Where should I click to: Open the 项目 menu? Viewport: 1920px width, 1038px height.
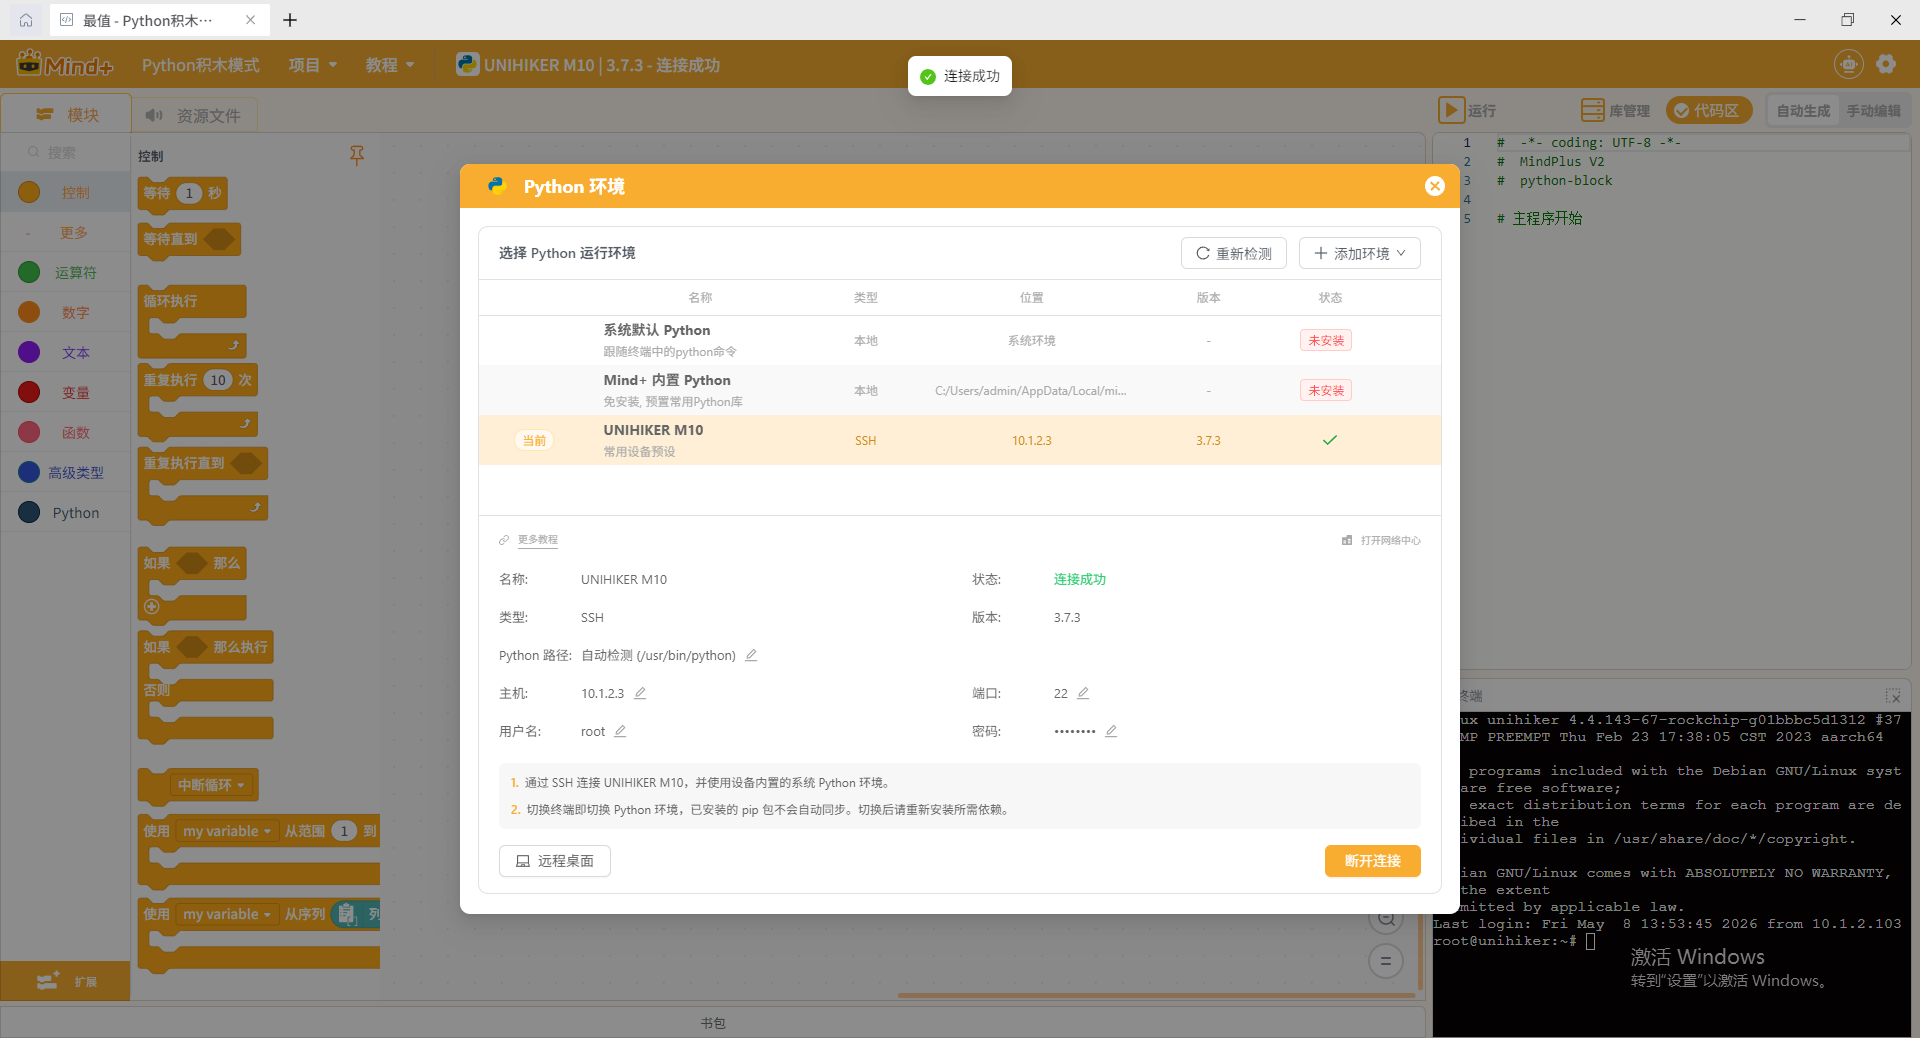312,65
